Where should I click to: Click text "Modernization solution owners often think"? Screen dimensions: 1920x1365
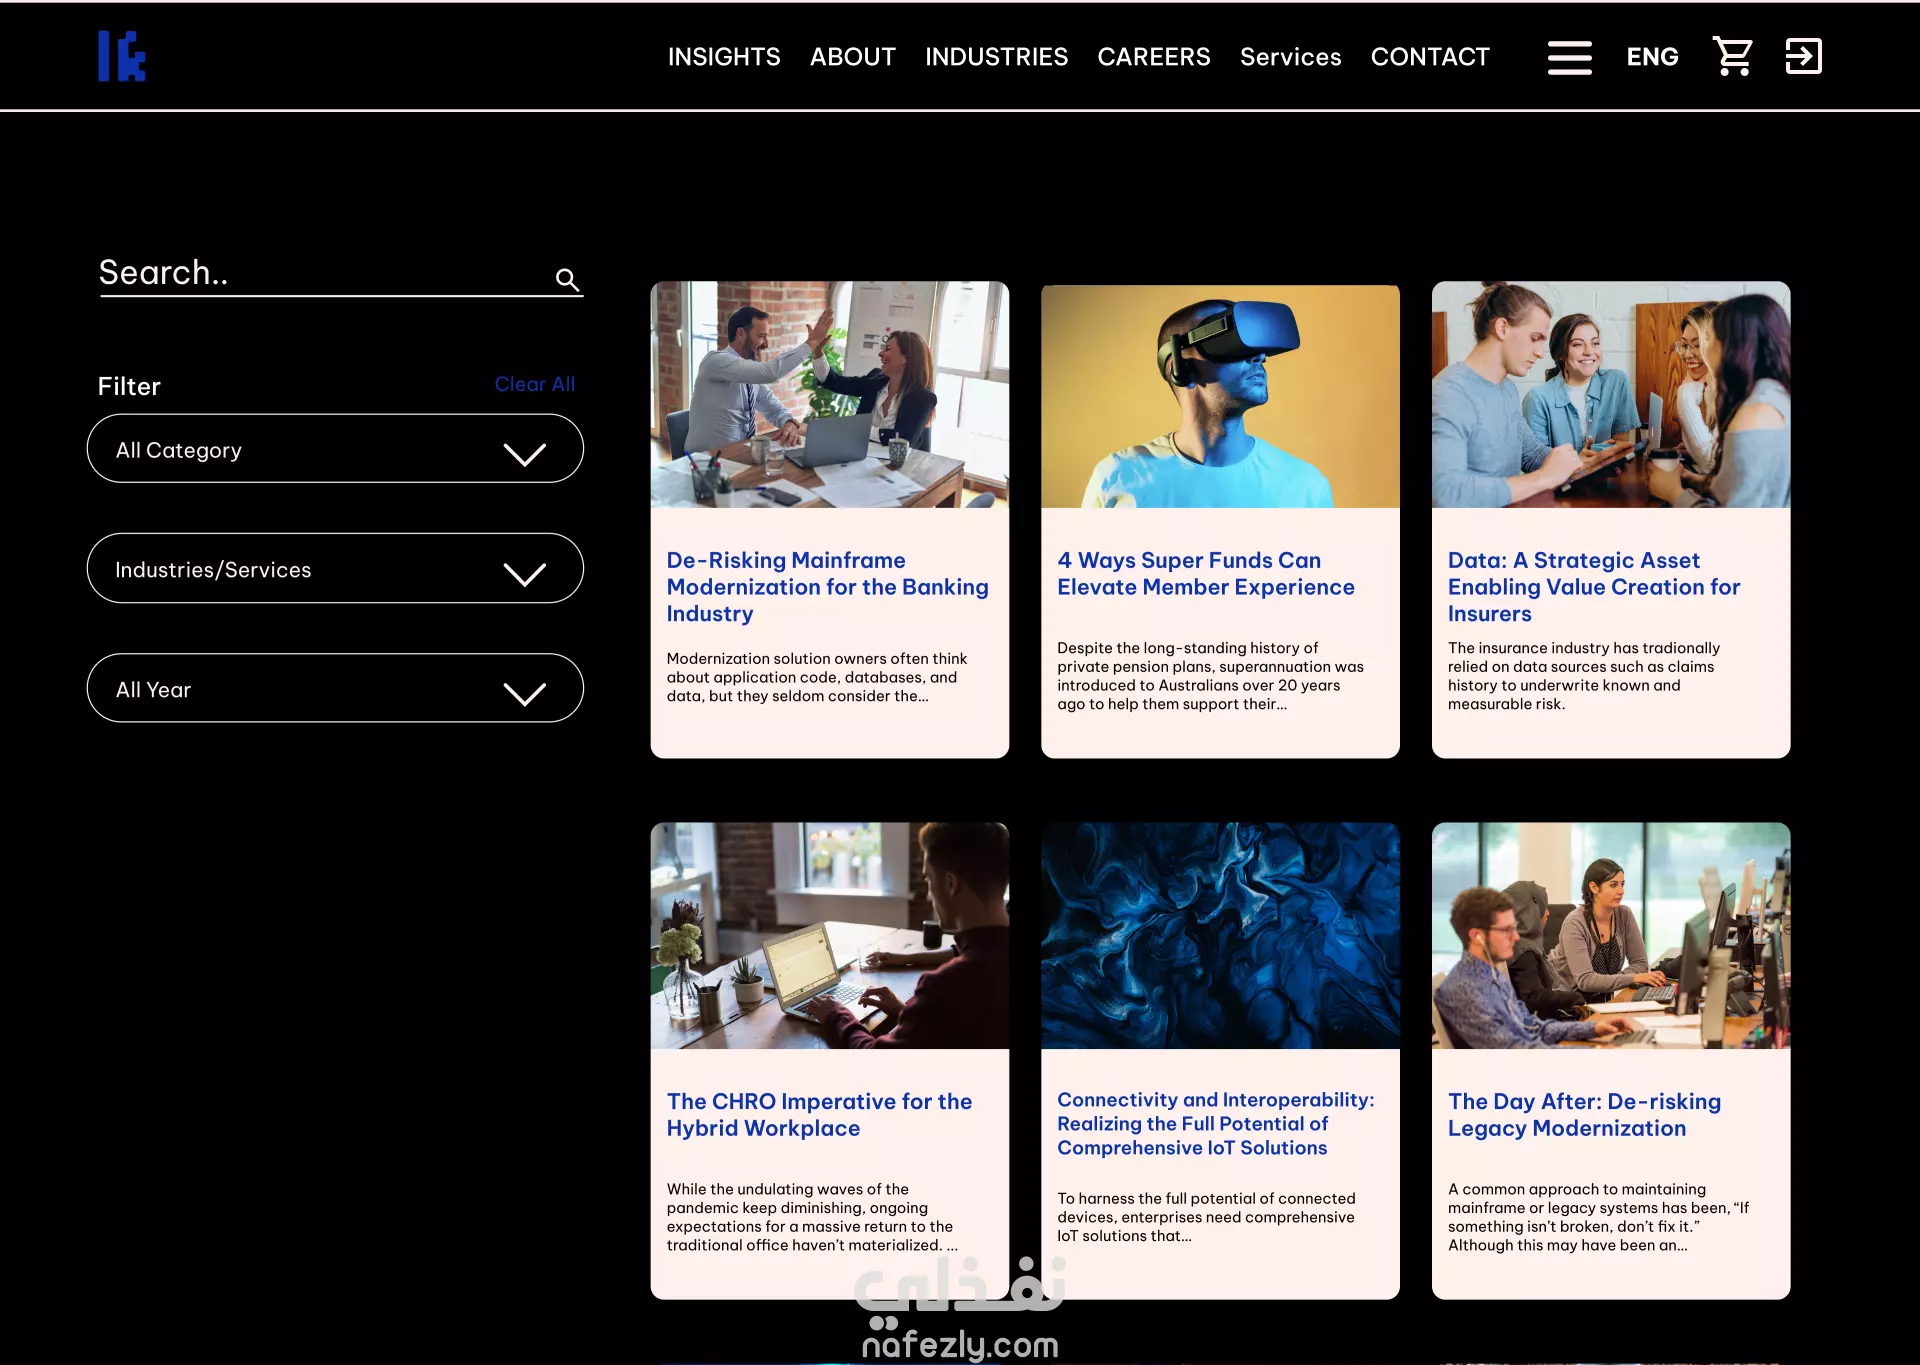(x=816, y=659)
